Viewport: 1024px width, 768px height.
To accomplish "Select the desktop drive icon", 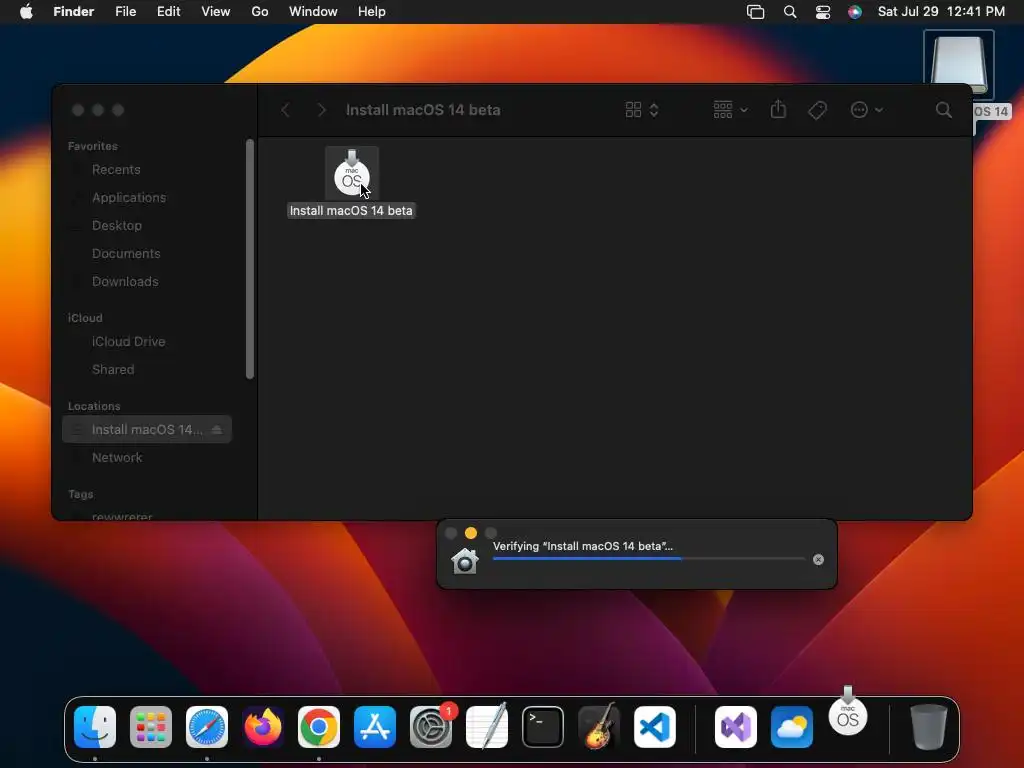I will click(x=959, y=63).
